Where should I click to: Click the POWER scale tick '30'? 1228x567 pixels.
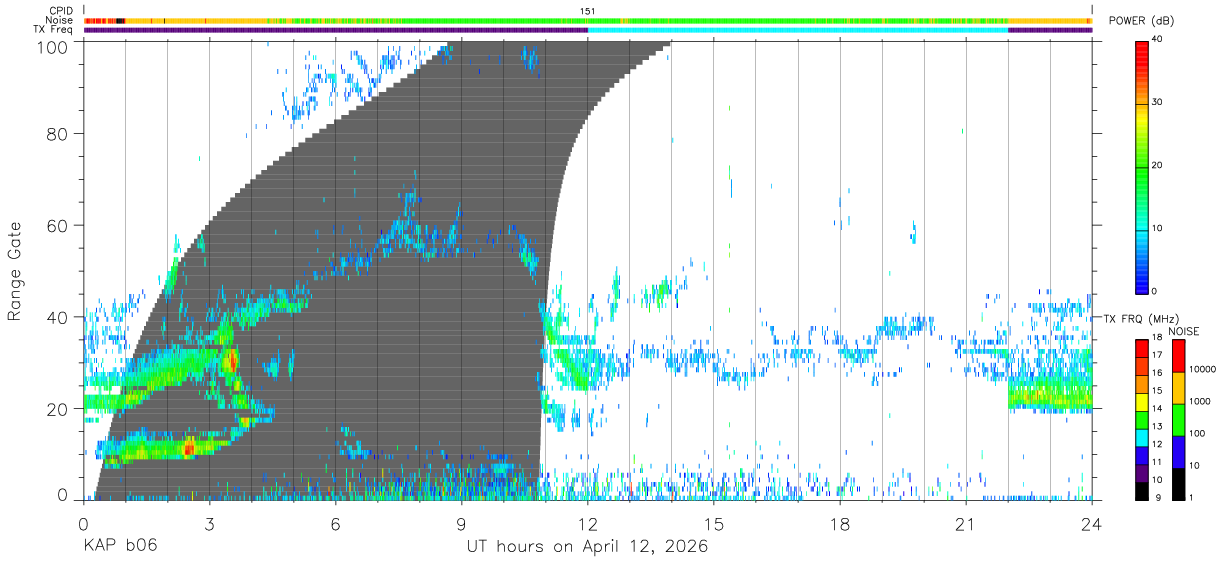click(1159, 103)
